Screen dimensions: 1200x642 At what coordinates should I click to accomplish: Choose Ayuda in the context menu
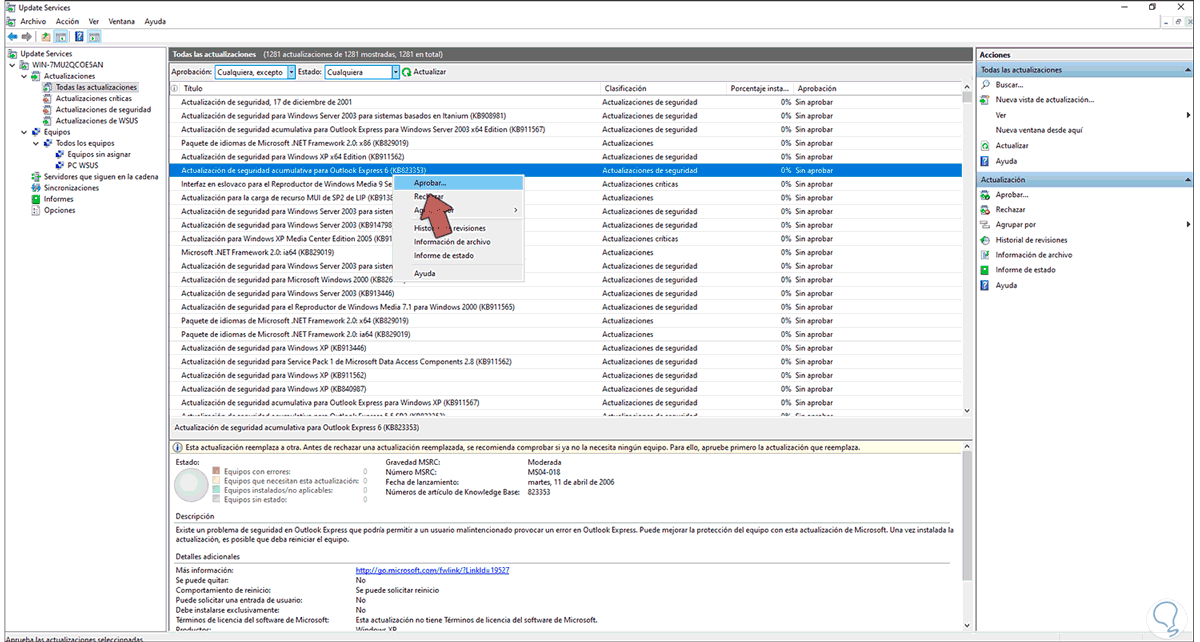tap(458, 273)
